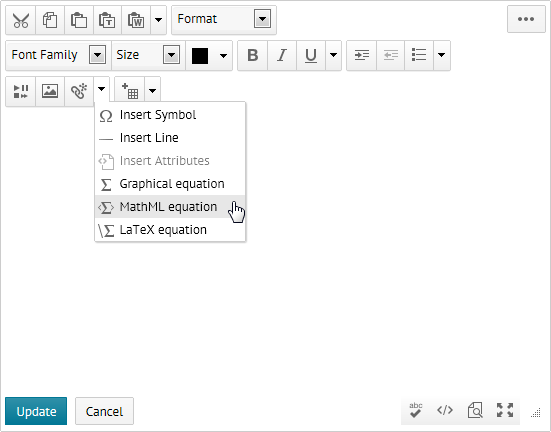The width and height of the screenshot is (551, 432).
Task: Open the Font Family dropdown
Action: 58,55
